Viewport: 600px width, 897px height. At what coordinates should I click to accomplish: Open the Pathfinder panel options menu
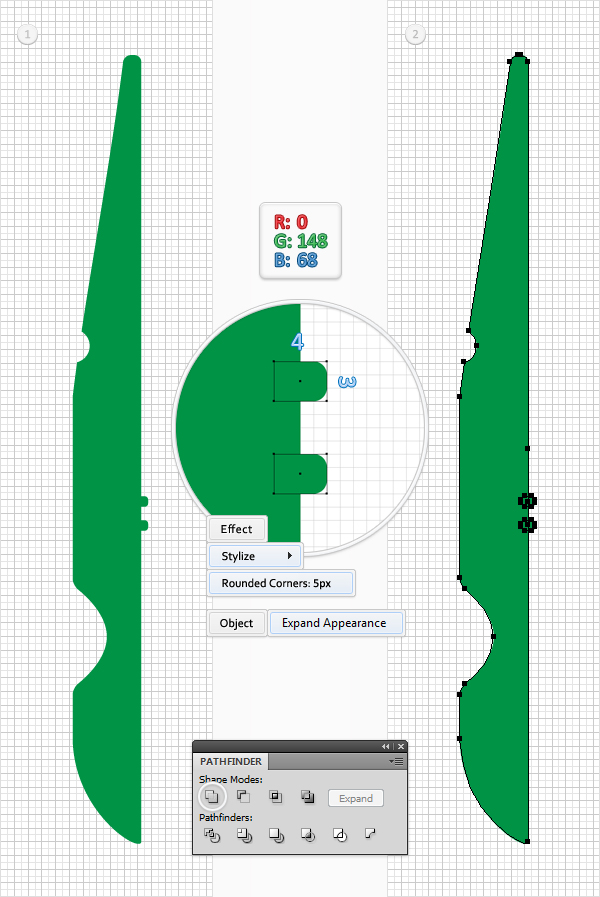click(396, 761)
